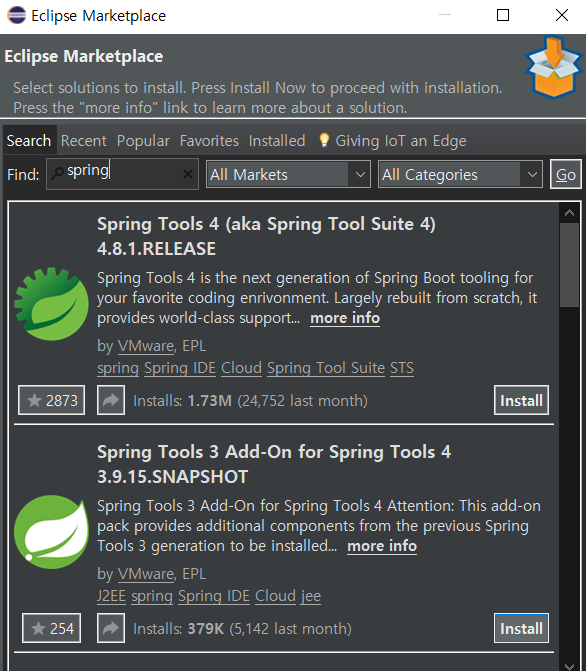Open the All Markets dropdown
Viewport: 586px width, 671px height.
tap(288, 174)
